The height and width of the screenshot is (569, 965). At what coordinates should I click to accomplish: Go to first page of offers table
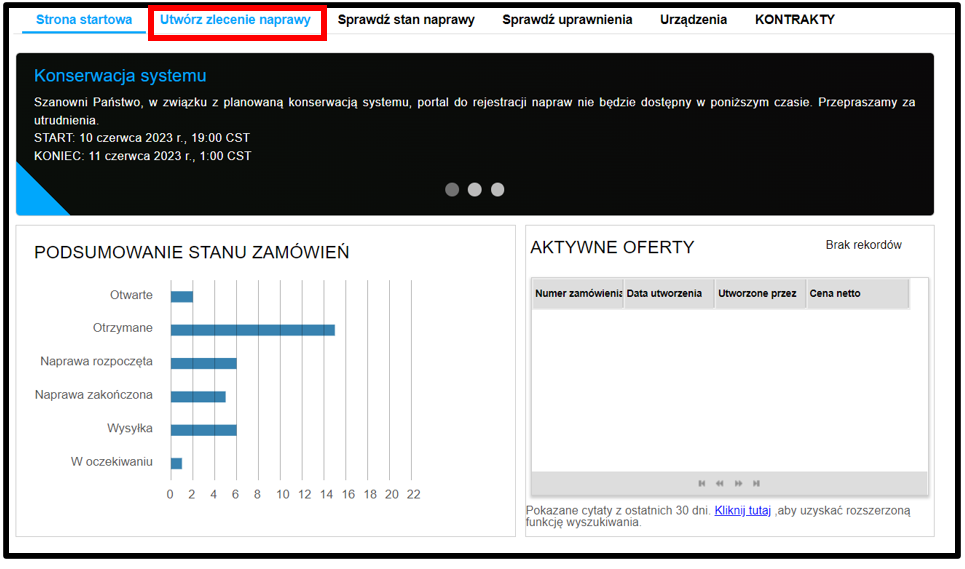(x=702, y=483)
